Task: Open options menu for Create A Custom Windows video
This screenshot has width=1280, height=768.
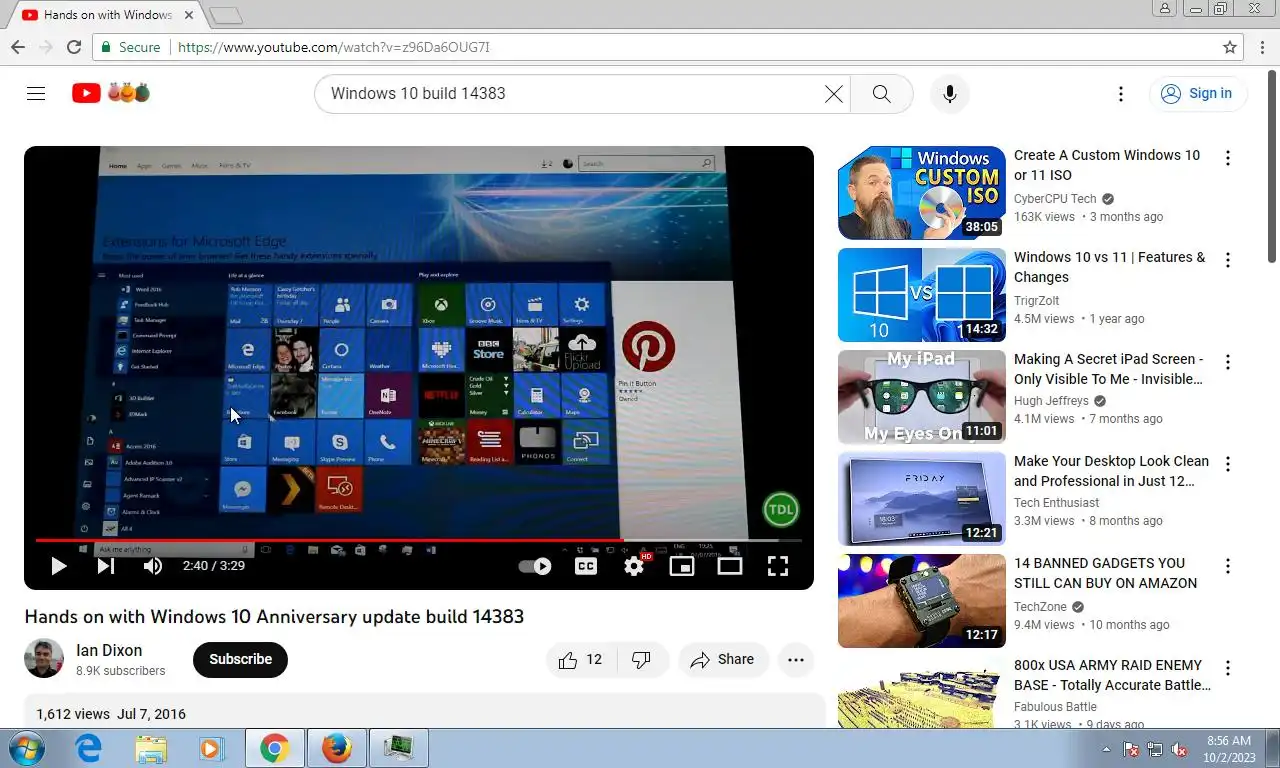Action: [x=1228, y=158]
